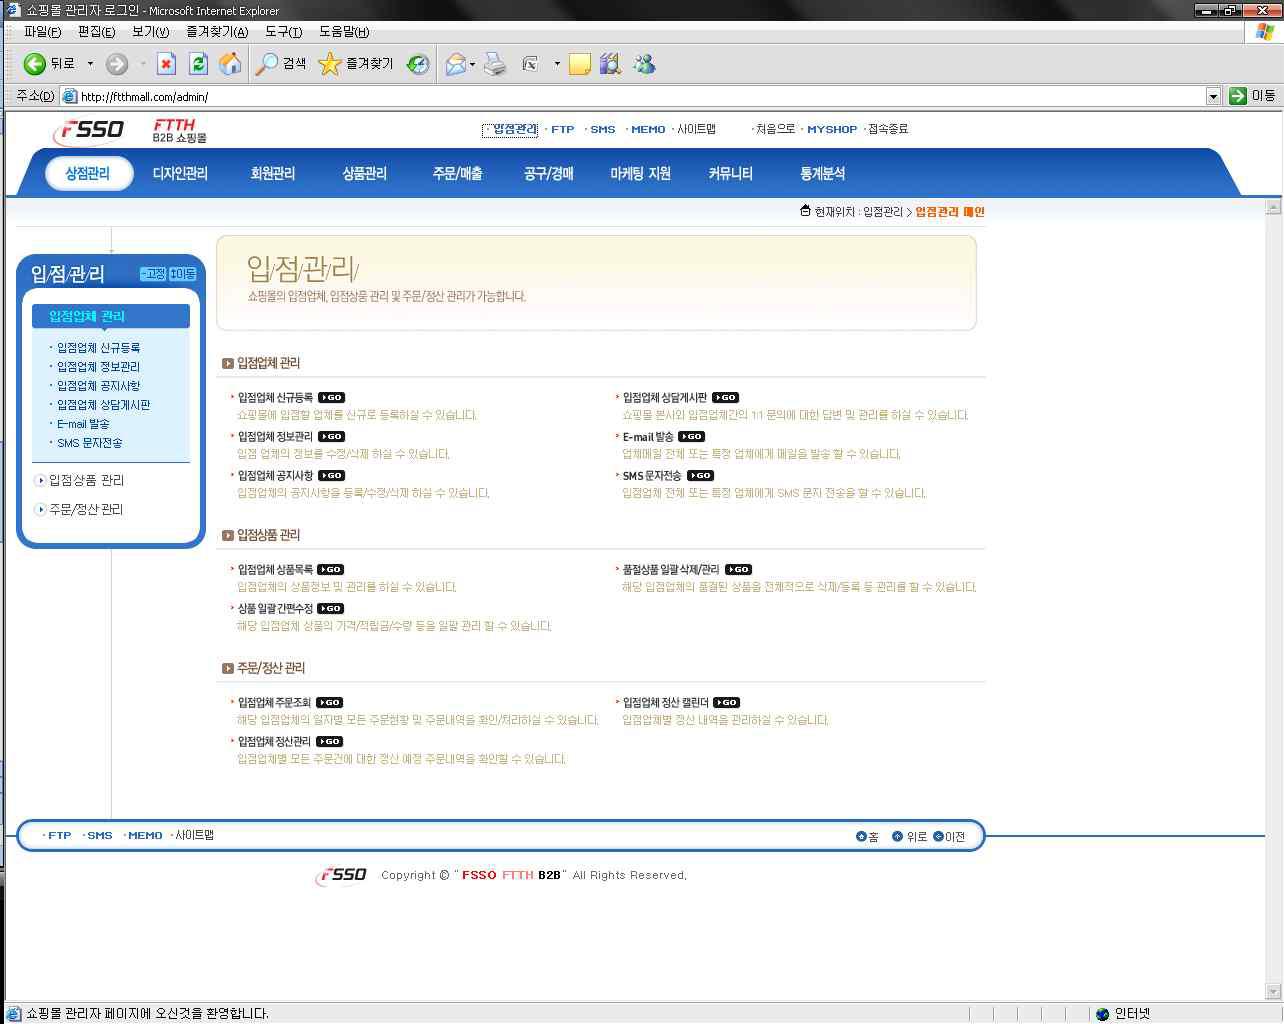The width and height of the screenshot is (1284, 1024).
Task: Click the IE Forward arrow icon
Action: coord(117,64)
